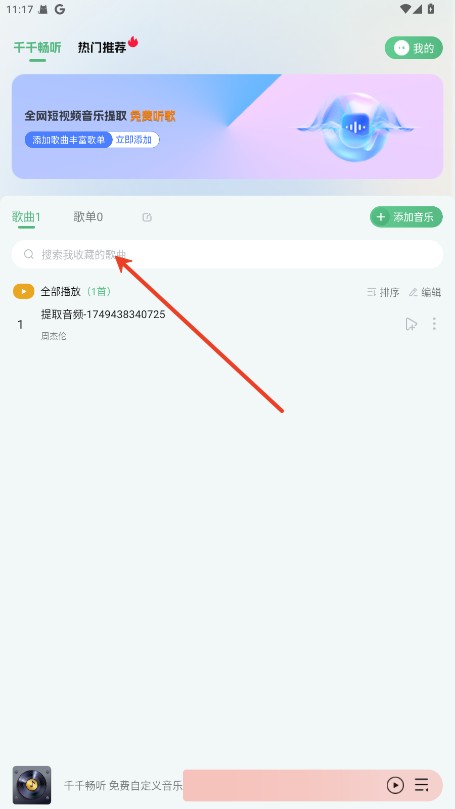This screenshot has height=809, width=455.
Task: Open the 我的 profile button
Action: [414, 48]
